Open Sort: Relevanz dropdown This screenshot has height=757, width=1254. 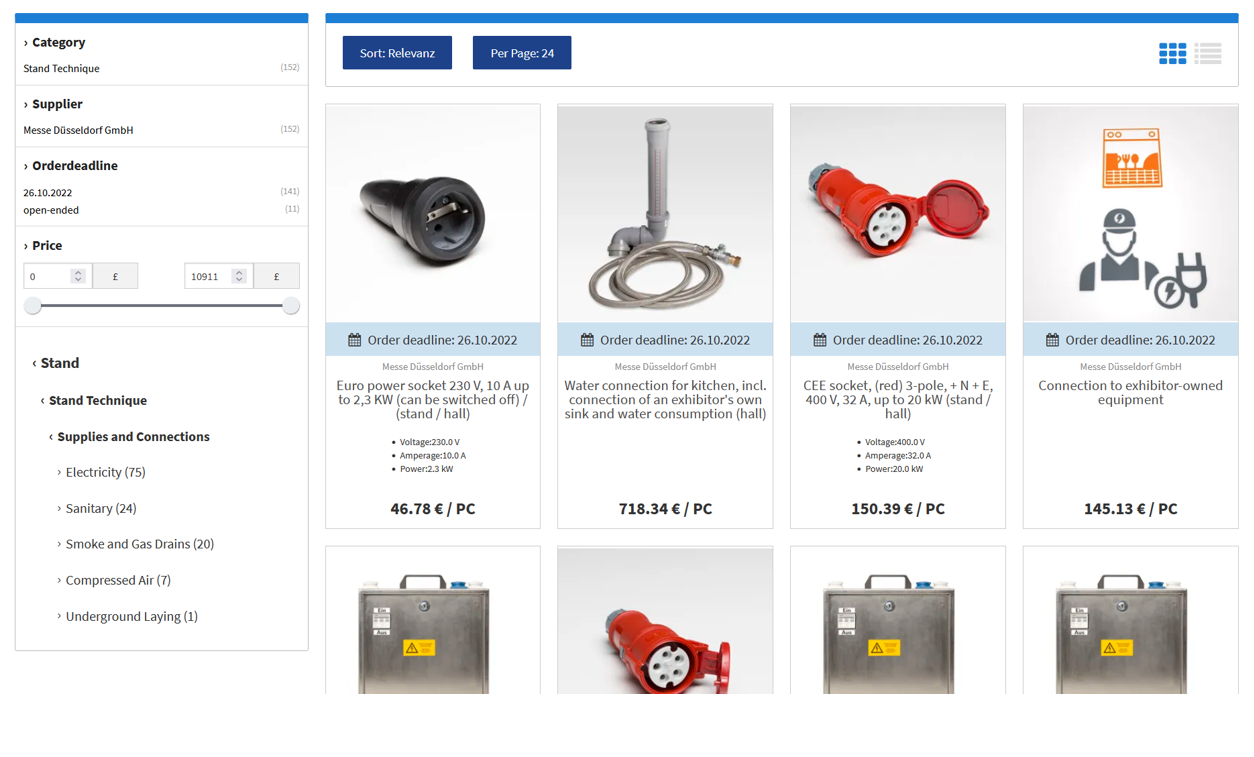(397, 53)
